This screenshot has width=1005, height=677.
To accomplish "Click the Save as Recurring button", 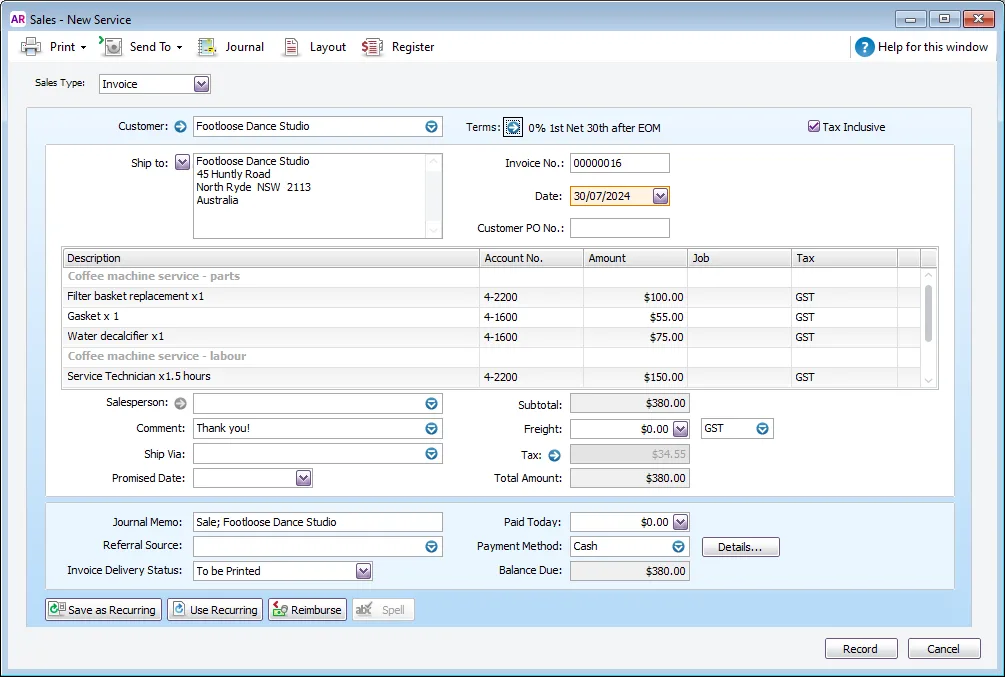I will (103, 610).
